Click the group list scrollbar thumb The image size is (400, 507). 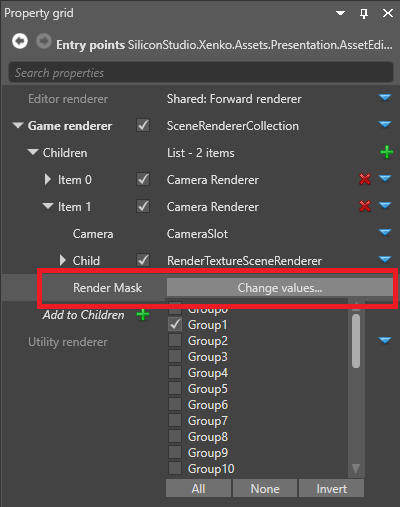(356, 341)
